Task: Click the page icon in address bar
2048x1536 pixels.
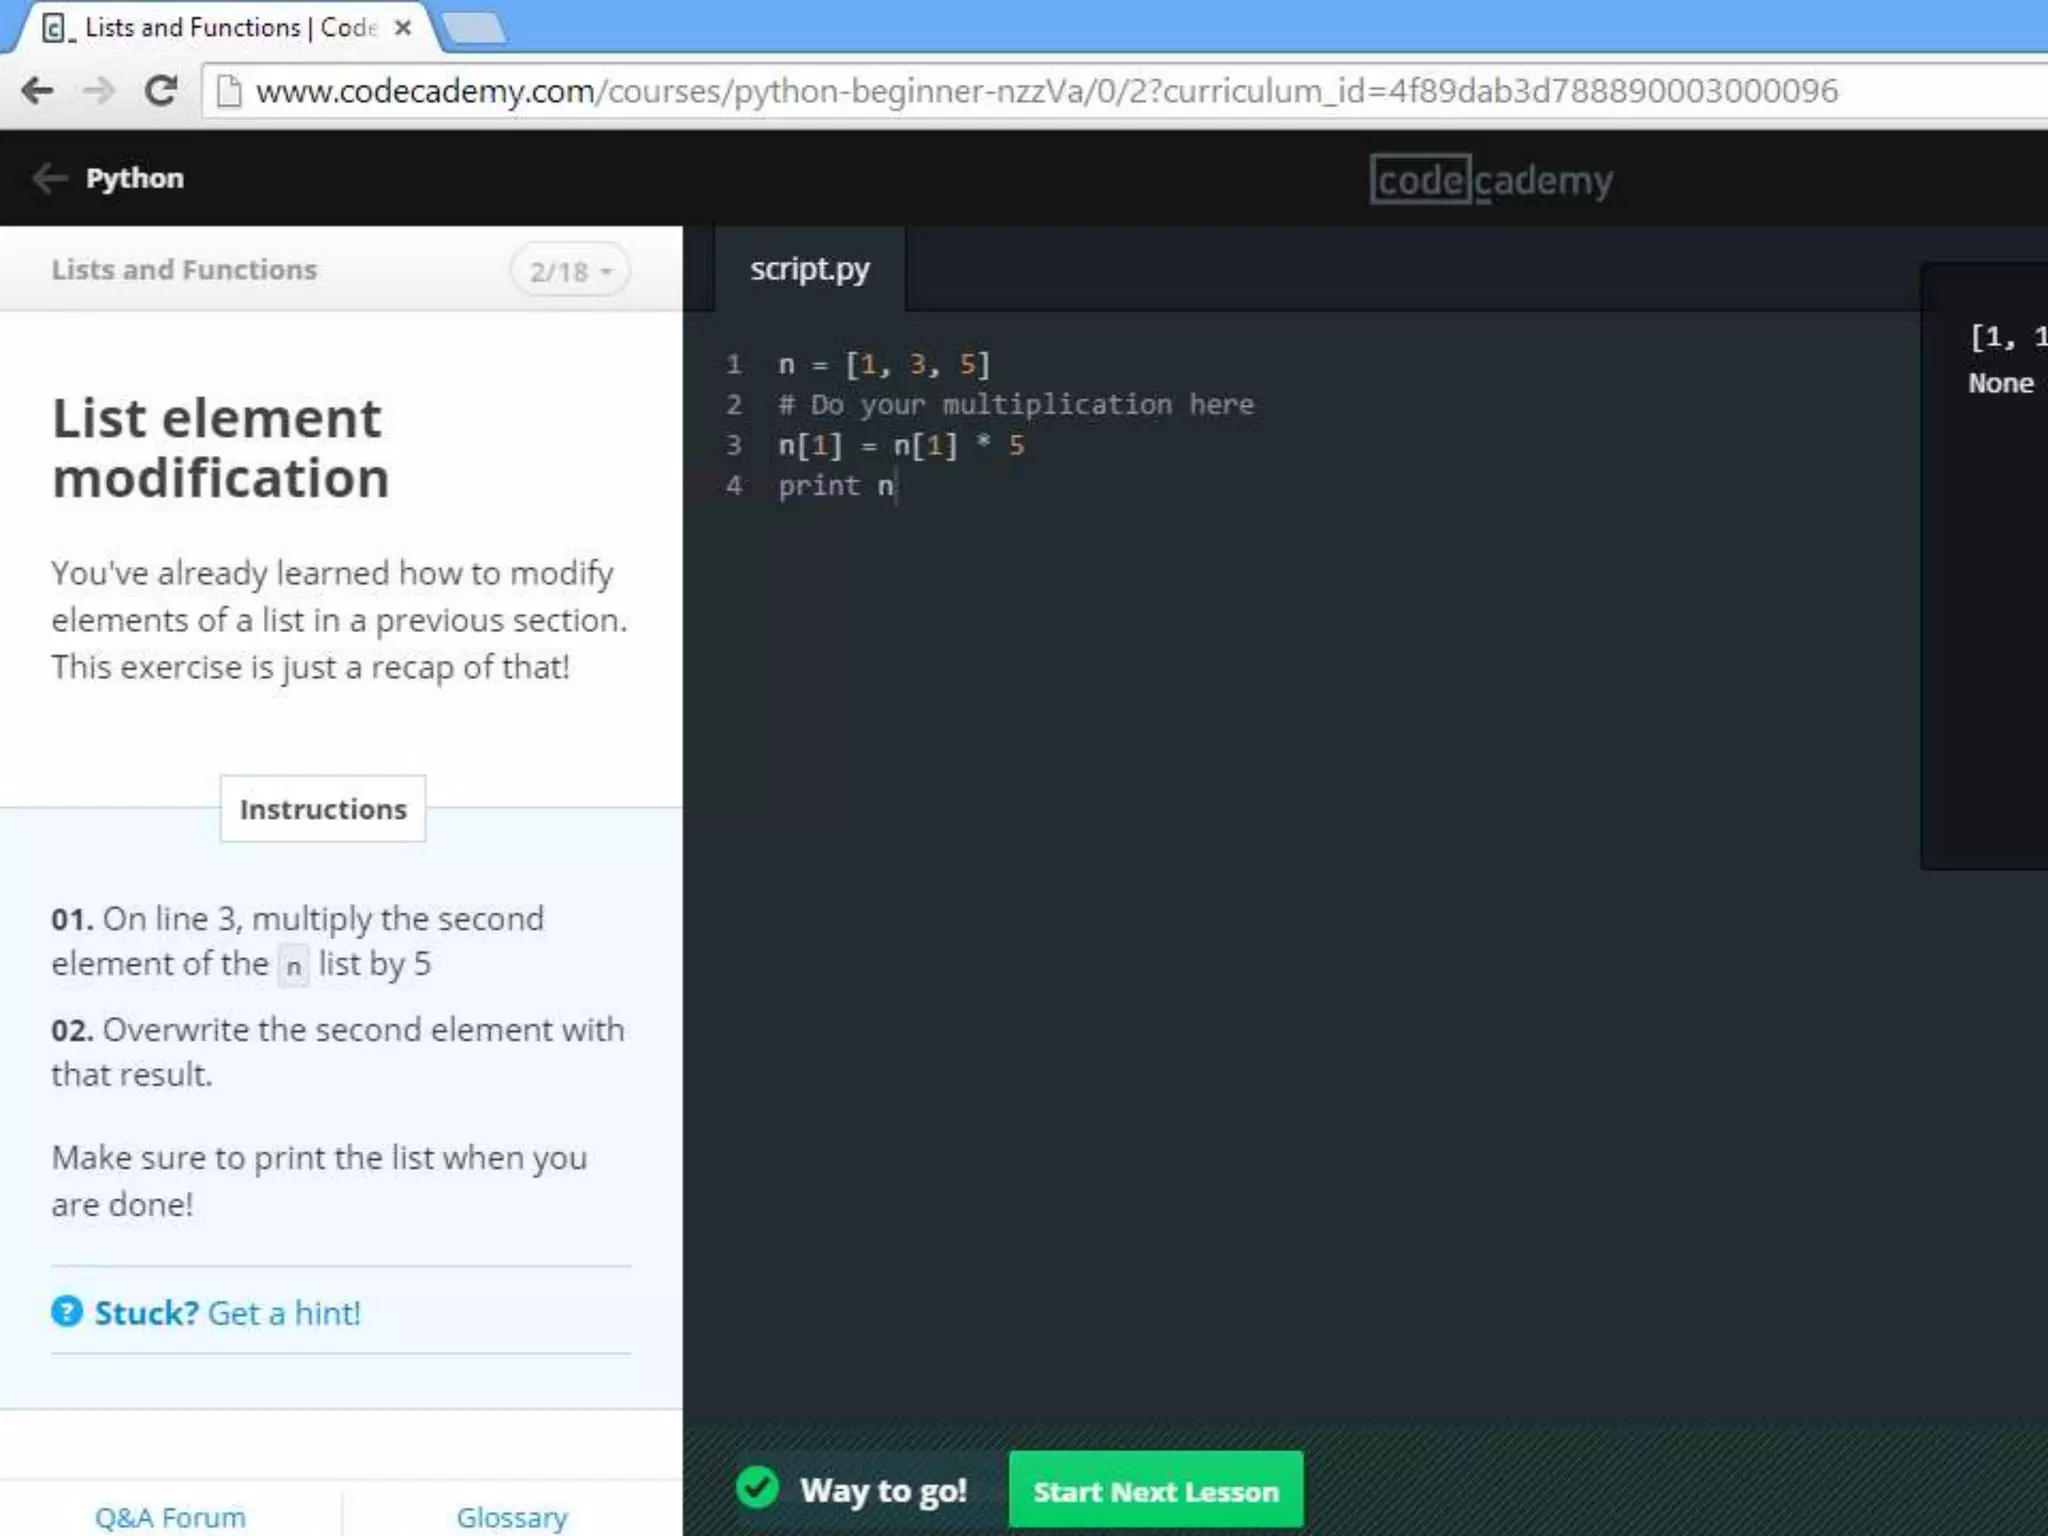Action: (229, 91)
